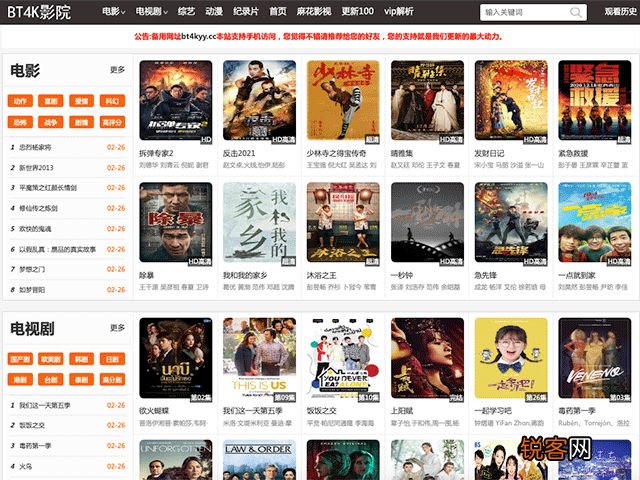
Task: Open 更新100 navigation link
Action: [358, 11]
